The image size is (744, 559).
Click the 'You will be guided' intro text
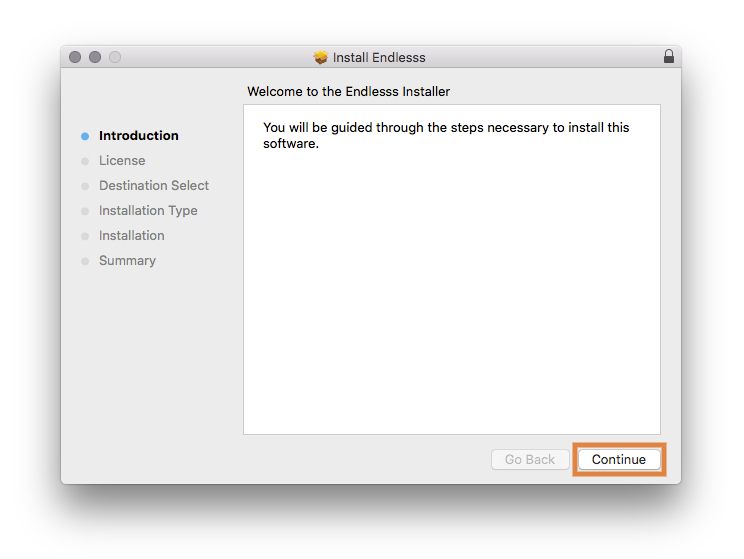(x=446, y=135)
